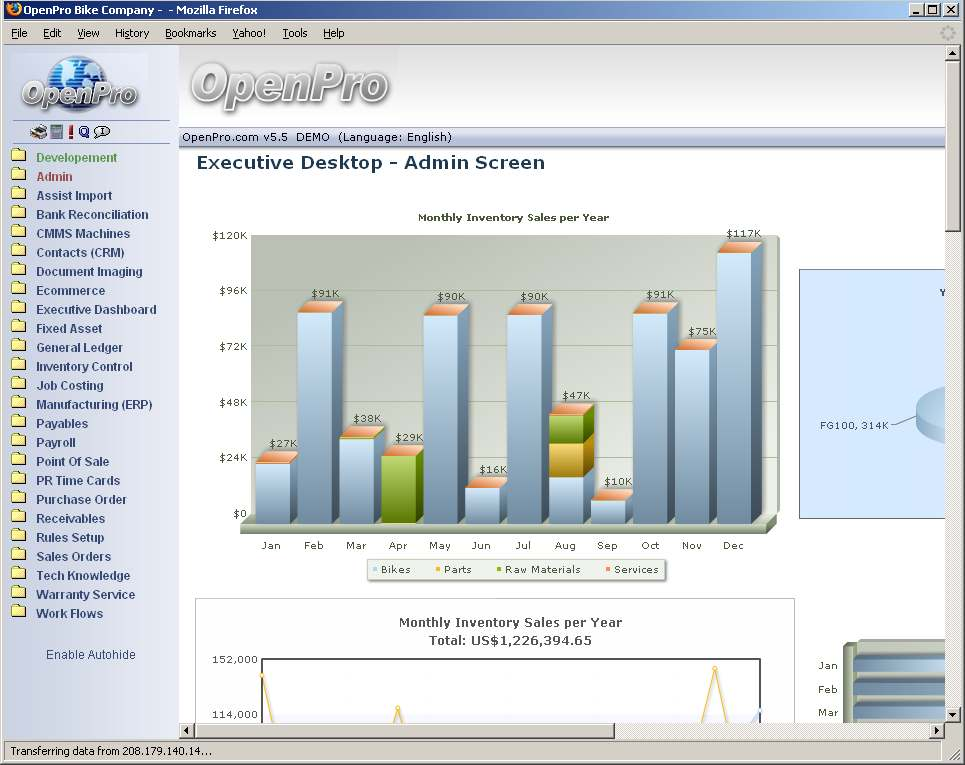Image resolution: width=965 pixels, height=765 pixels.
Task: Click the Bikes legend color swatch
Action: click(376, 570)
